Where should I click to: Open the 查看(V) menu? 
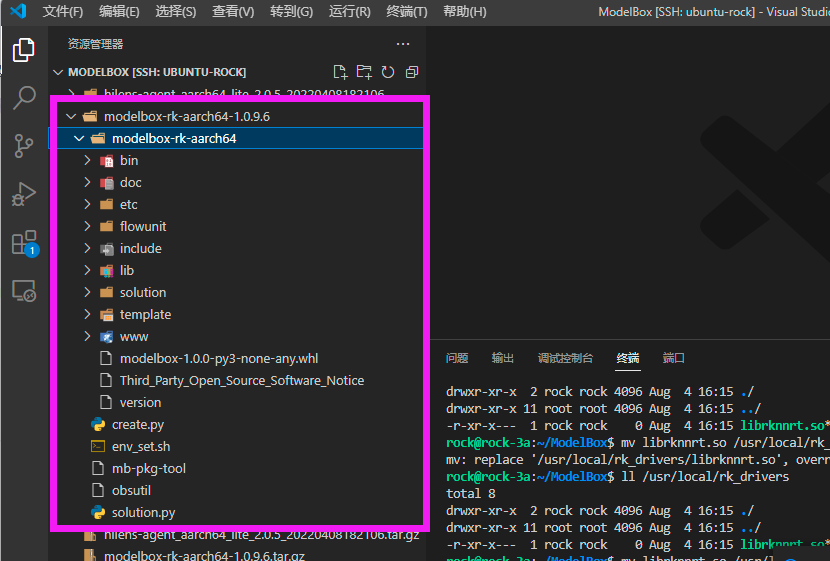tap(233, 11)
